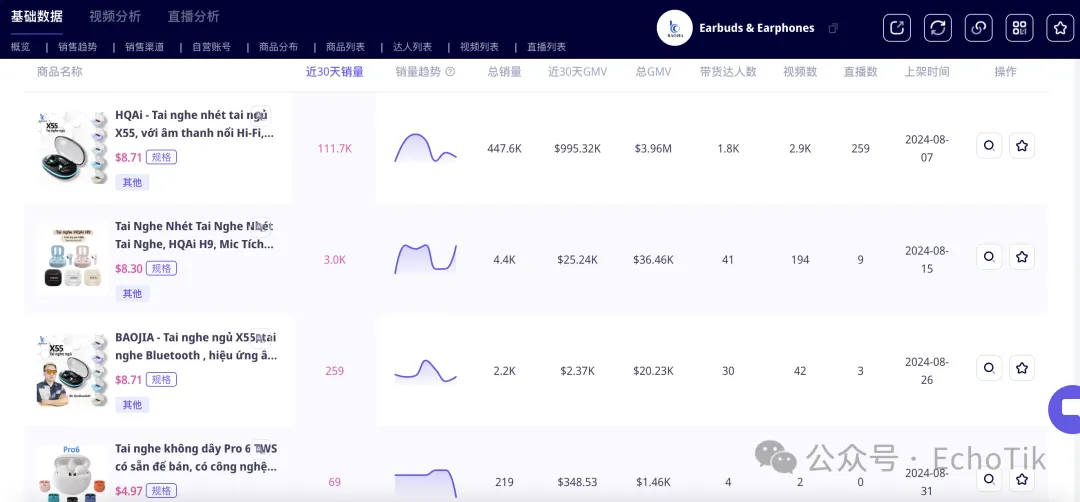Click the export/share icon in header
Screen dimensions: 1080x502
897,27
